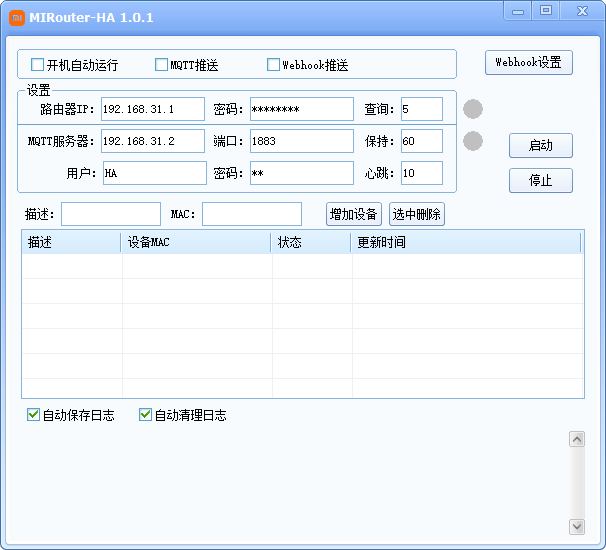The image size is (606, 550).
Task: Click the 查询 interval field
Action: click(422, 109)
